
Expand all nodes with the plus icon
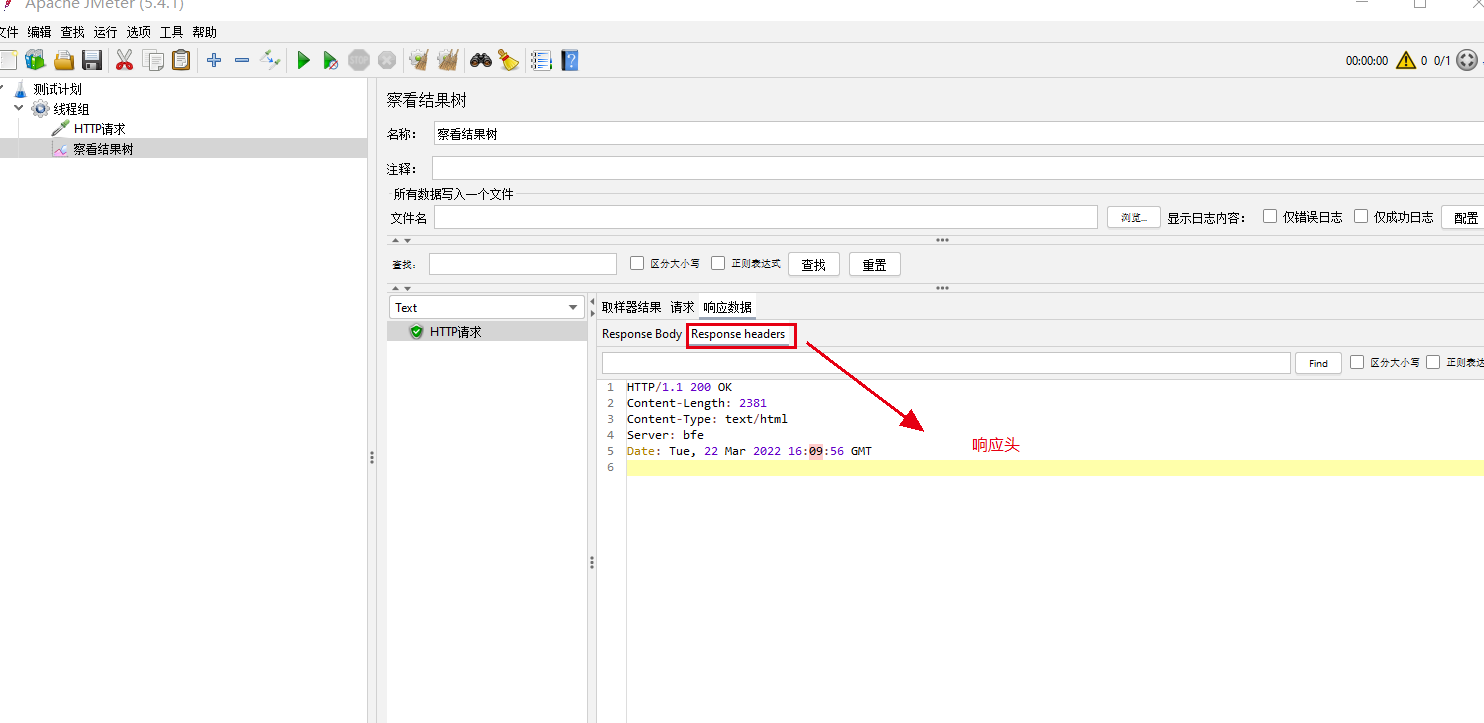click(x=213, y=60)
